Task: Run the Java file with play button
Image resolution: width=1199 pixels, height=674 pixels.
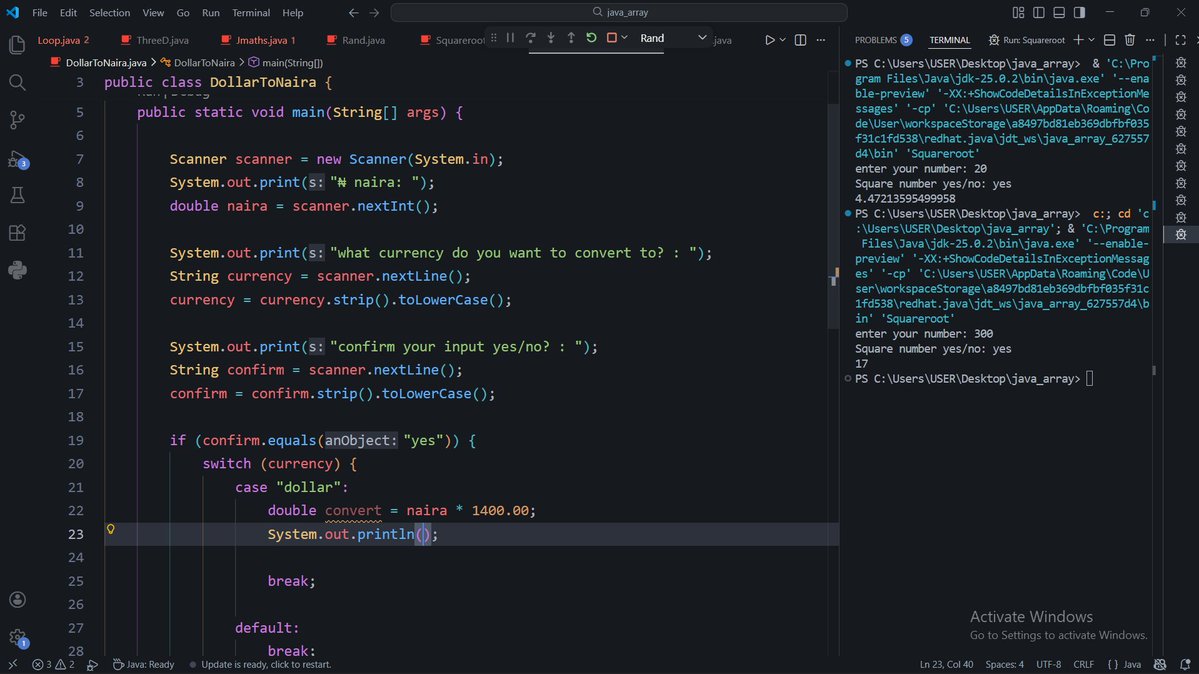Action: pos(769,40)
